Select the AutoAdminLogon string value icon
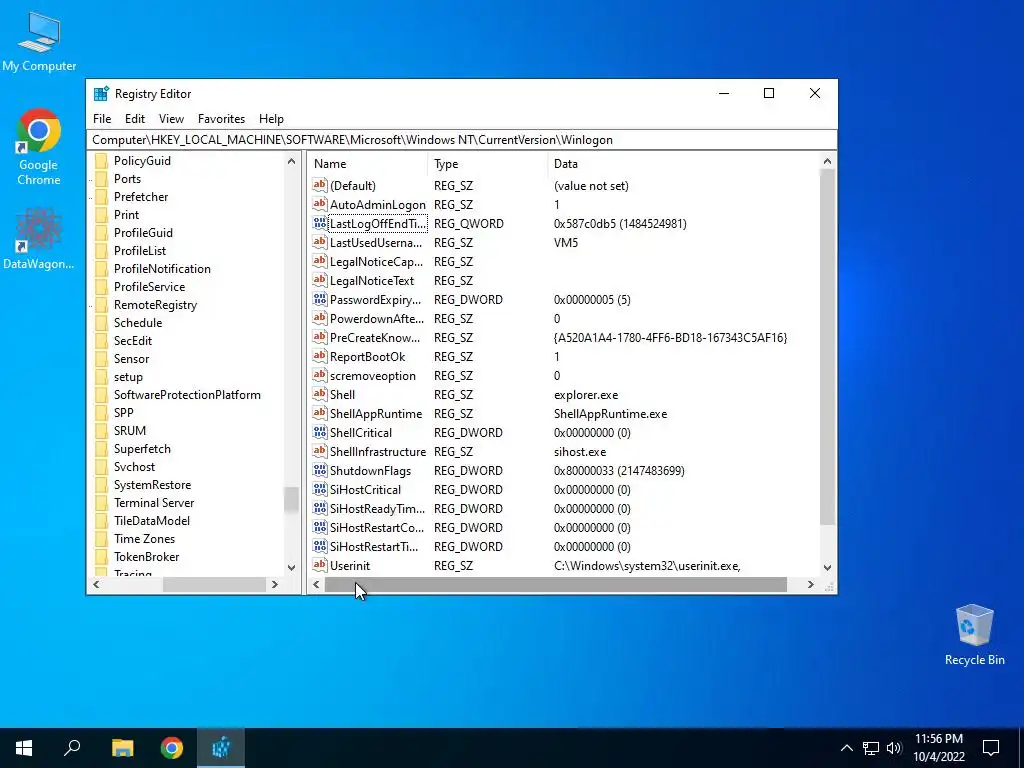 319,204
